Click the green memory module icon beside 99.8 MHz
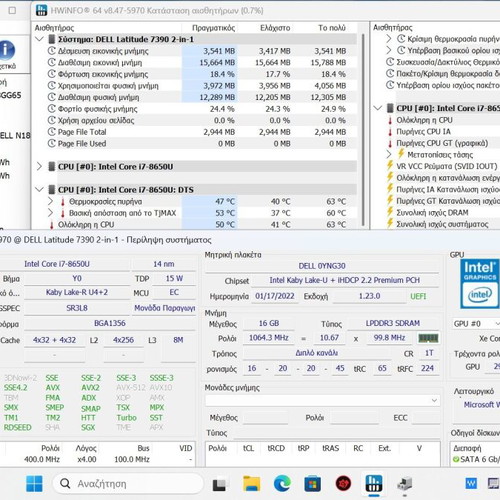This screenshot has width=500, height=500. pos(428,338)
